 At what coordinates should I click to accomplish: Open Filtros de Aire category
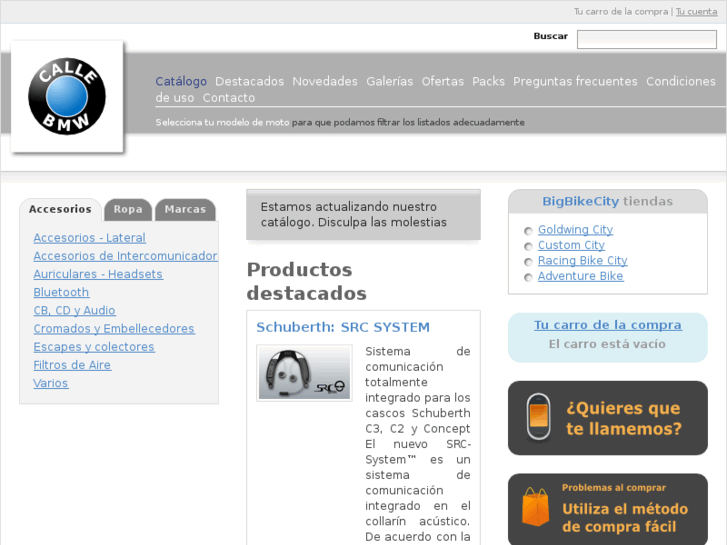tap(72, 365)
